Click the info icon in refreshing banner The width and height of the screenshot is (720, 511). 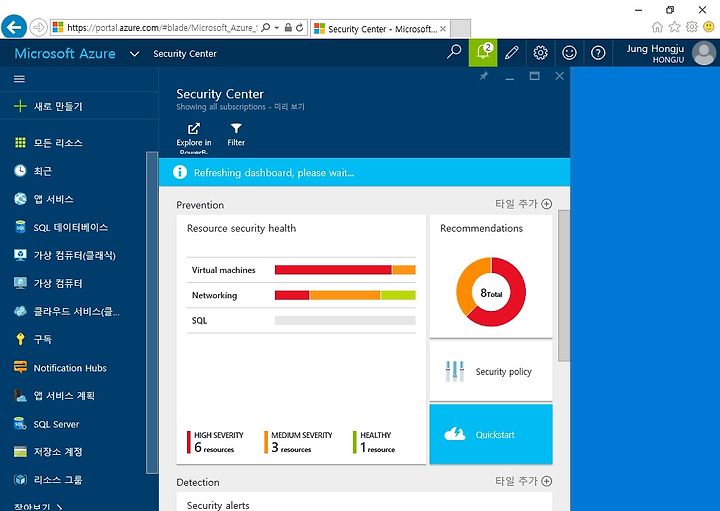point(180,172)
